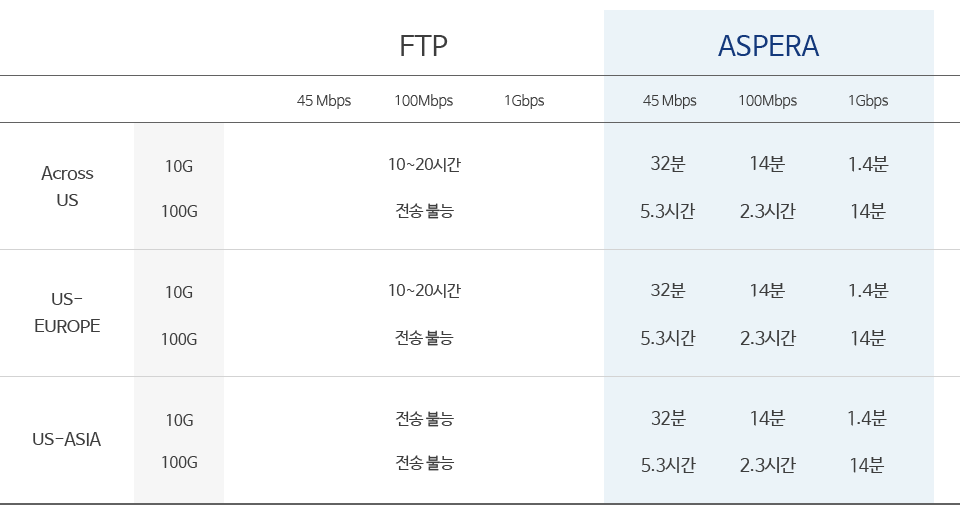
Task: Click the 100G size in US-EUROPE
Action: coord(179,339)
